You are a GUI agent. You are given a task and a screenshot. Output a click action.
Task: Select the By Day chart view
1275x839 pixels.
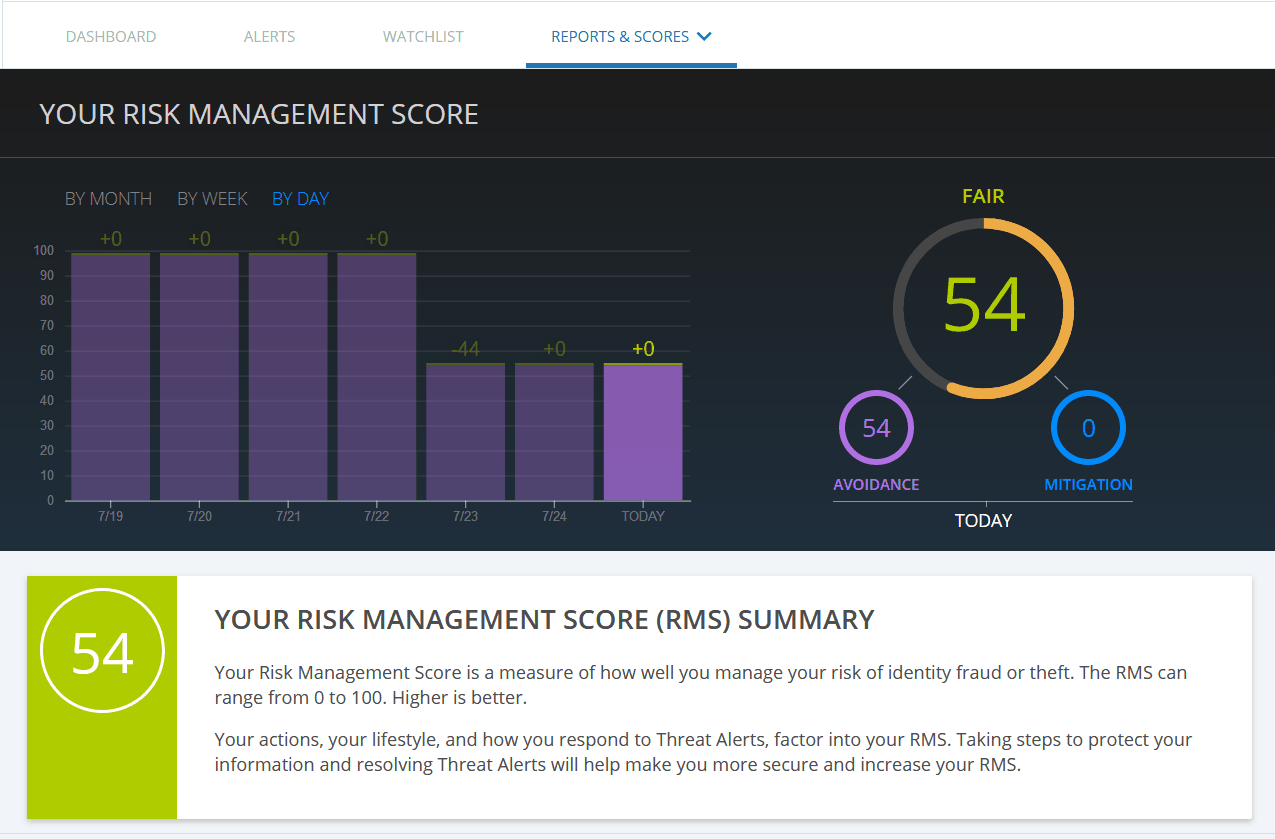point(300,199)
